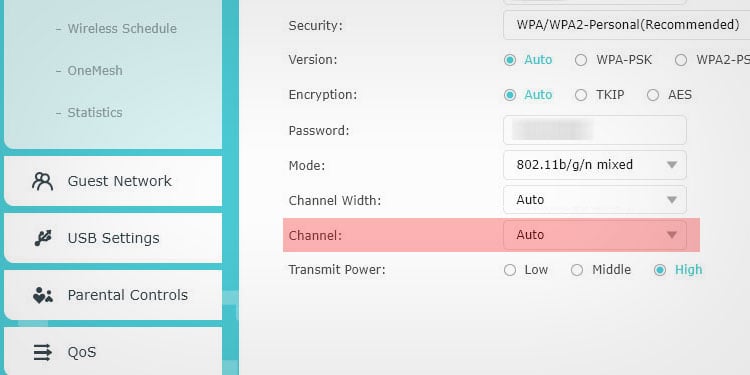The height and width of the screenshot is (375, 750).
Task: Set Transmit Power to Low
Action: [510, 270]
